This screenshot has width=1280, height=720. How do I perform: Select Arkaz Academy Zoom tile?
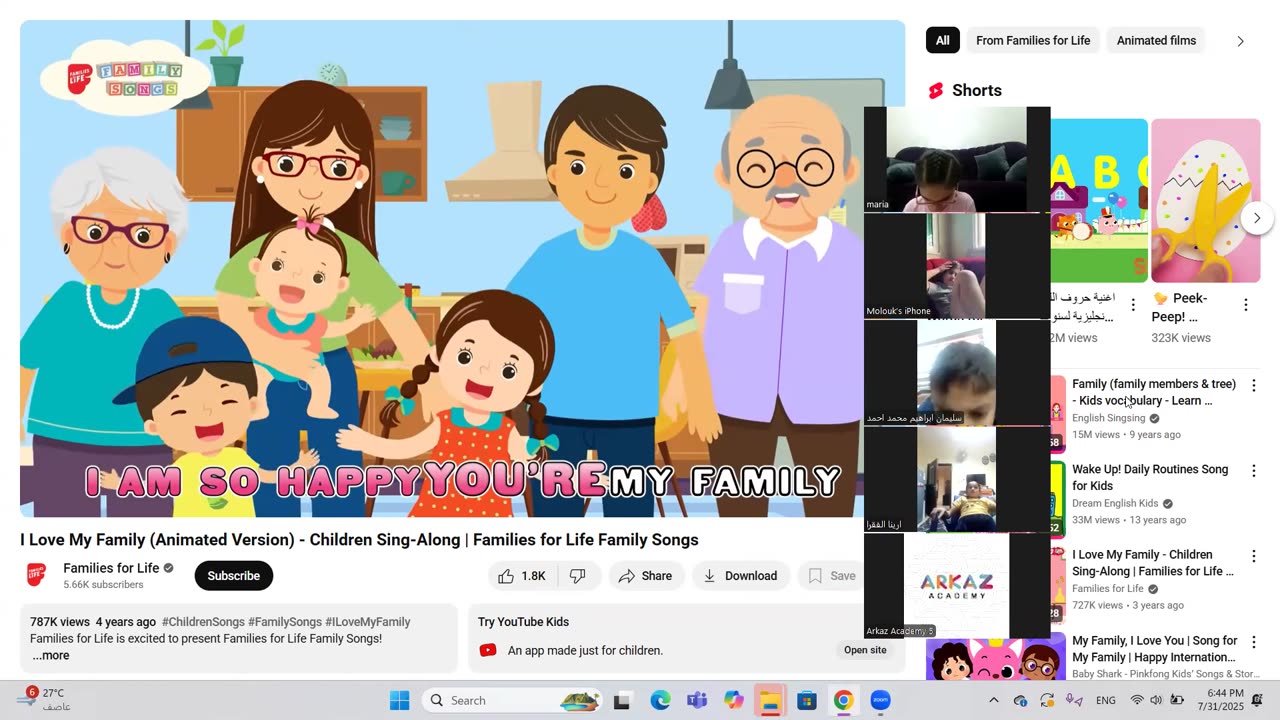coord(957,585)
